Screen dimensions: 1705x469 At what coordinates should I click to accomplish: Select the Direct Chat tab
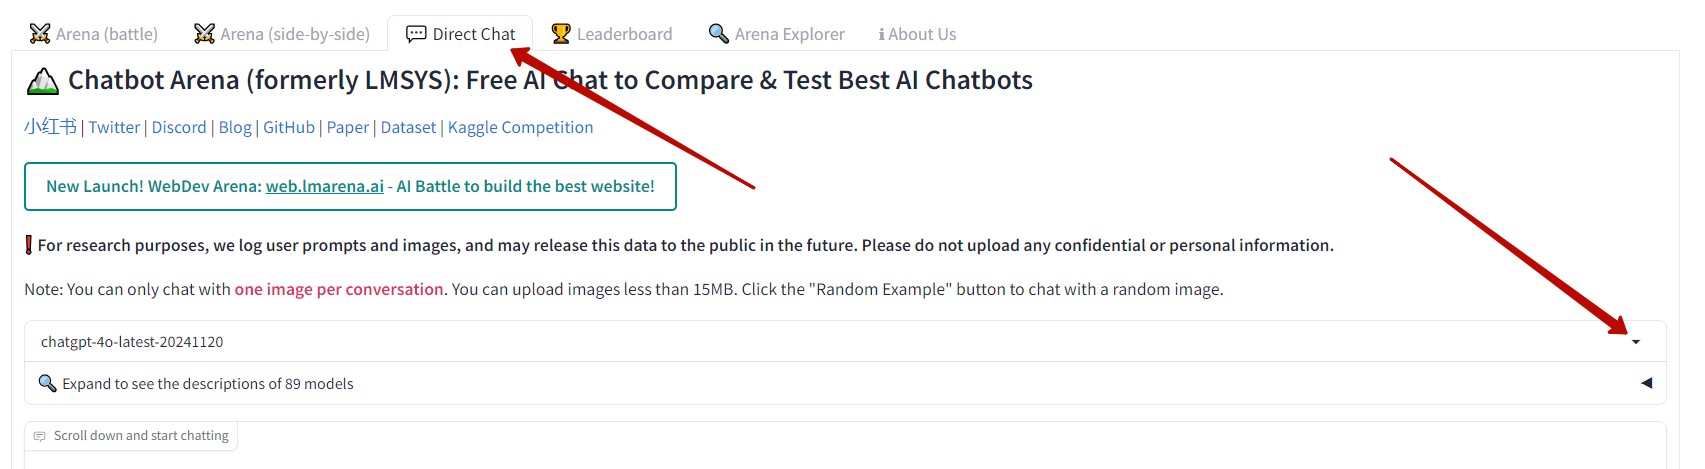(x=461, y=34)
